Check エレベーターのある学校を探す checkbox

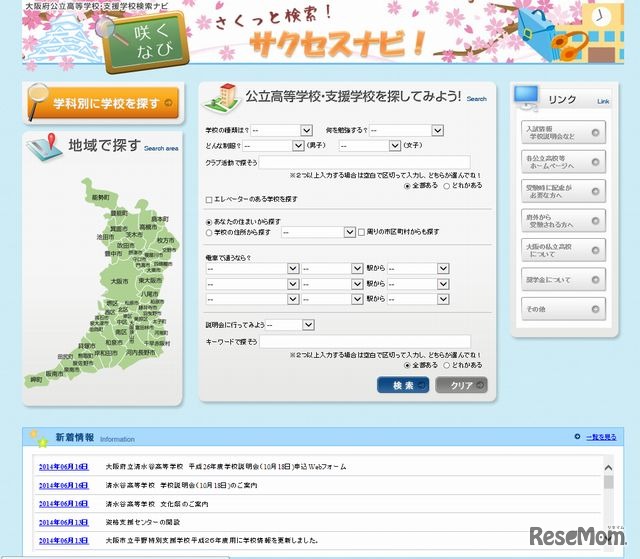pyautogui.click(x=209, y=199)
